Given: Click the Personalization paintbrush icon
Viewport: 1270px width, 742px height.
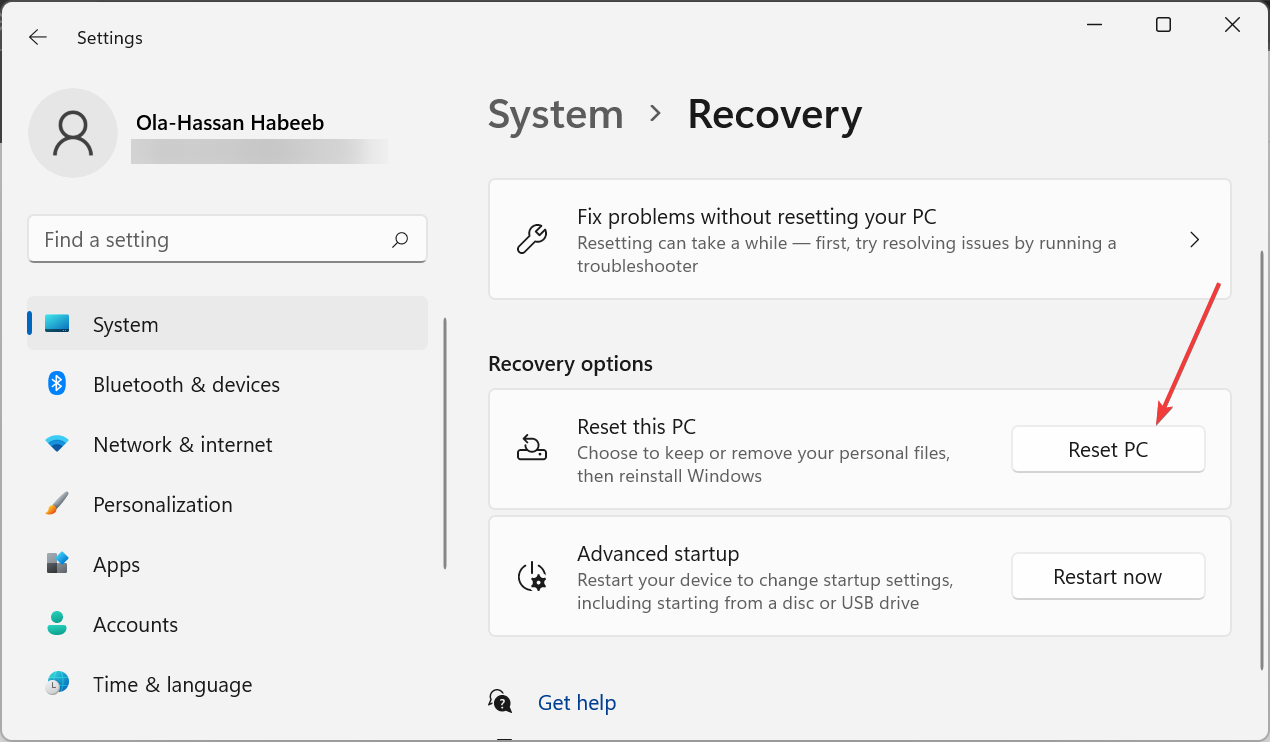Looking at the screenshot, I should point(57,504).
